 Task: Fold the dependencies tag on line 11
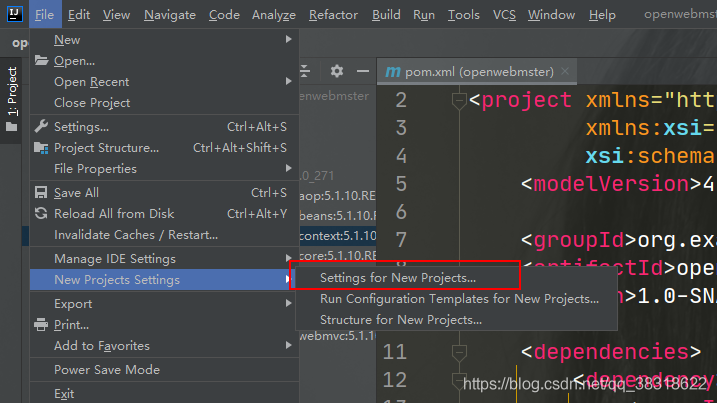point(459,353)
